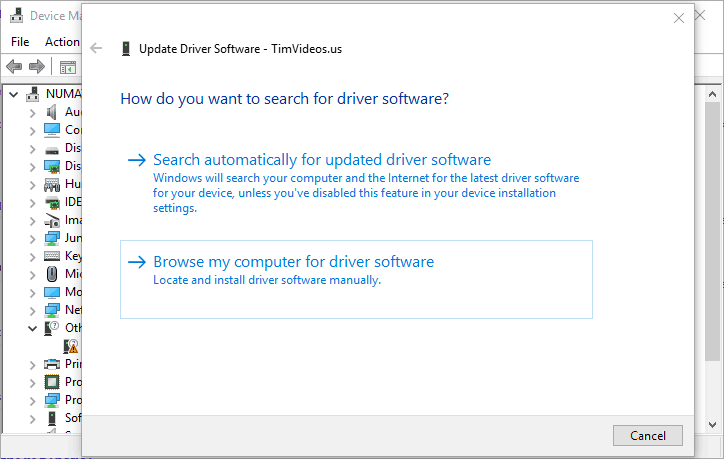Select the IDE controllers chip icon
The width and height of the screenshot is (724, 459).
[52, 202]
